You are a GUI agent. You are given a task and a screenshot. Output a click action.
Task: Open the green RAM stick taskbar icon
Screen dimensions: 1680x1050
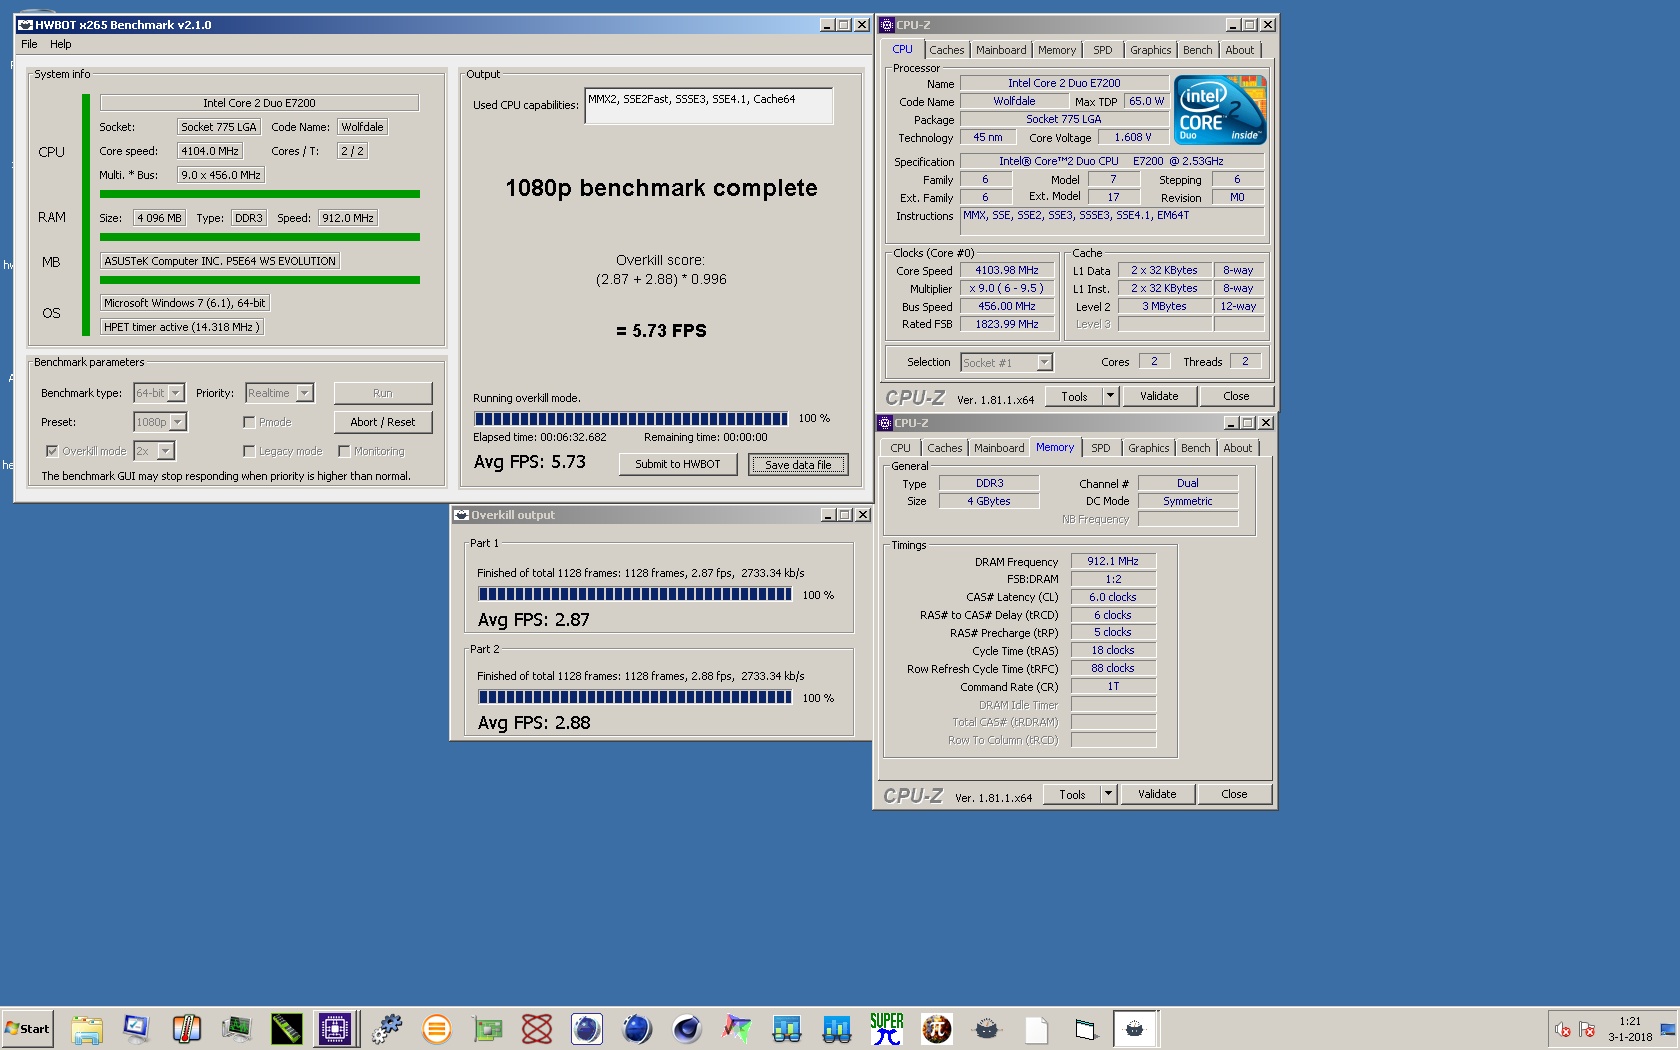(x=286, y=1029)
